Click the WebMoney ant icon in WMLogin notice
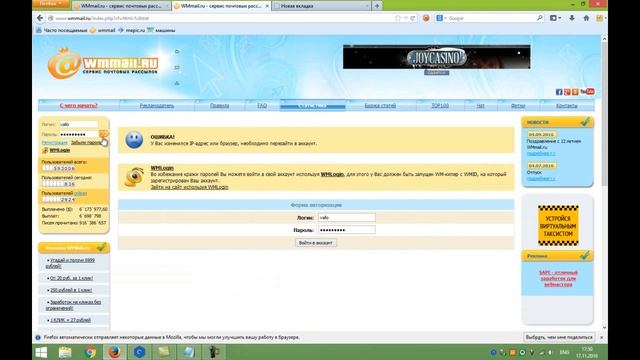 pyautogui.click(x=134, y=177)
